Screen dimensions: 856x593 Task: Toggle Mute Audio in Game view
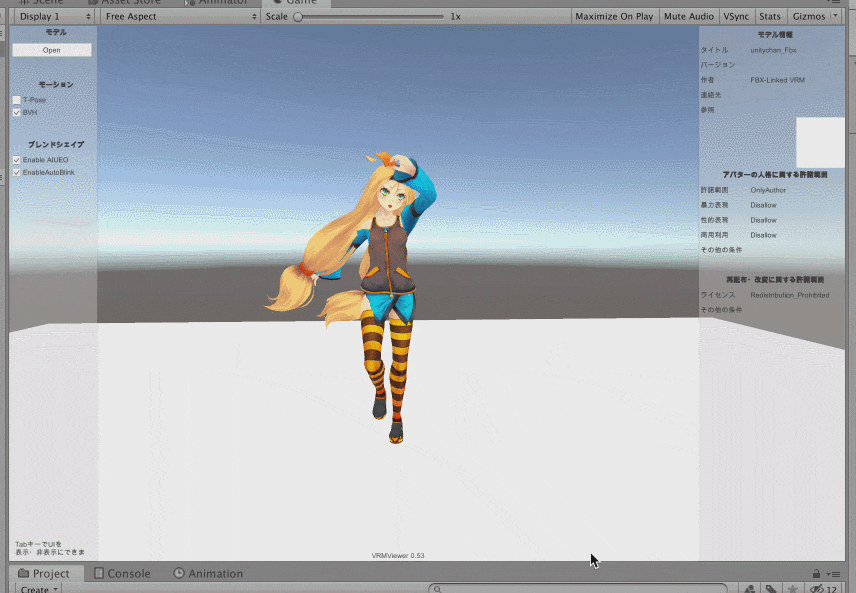[688, 16]
